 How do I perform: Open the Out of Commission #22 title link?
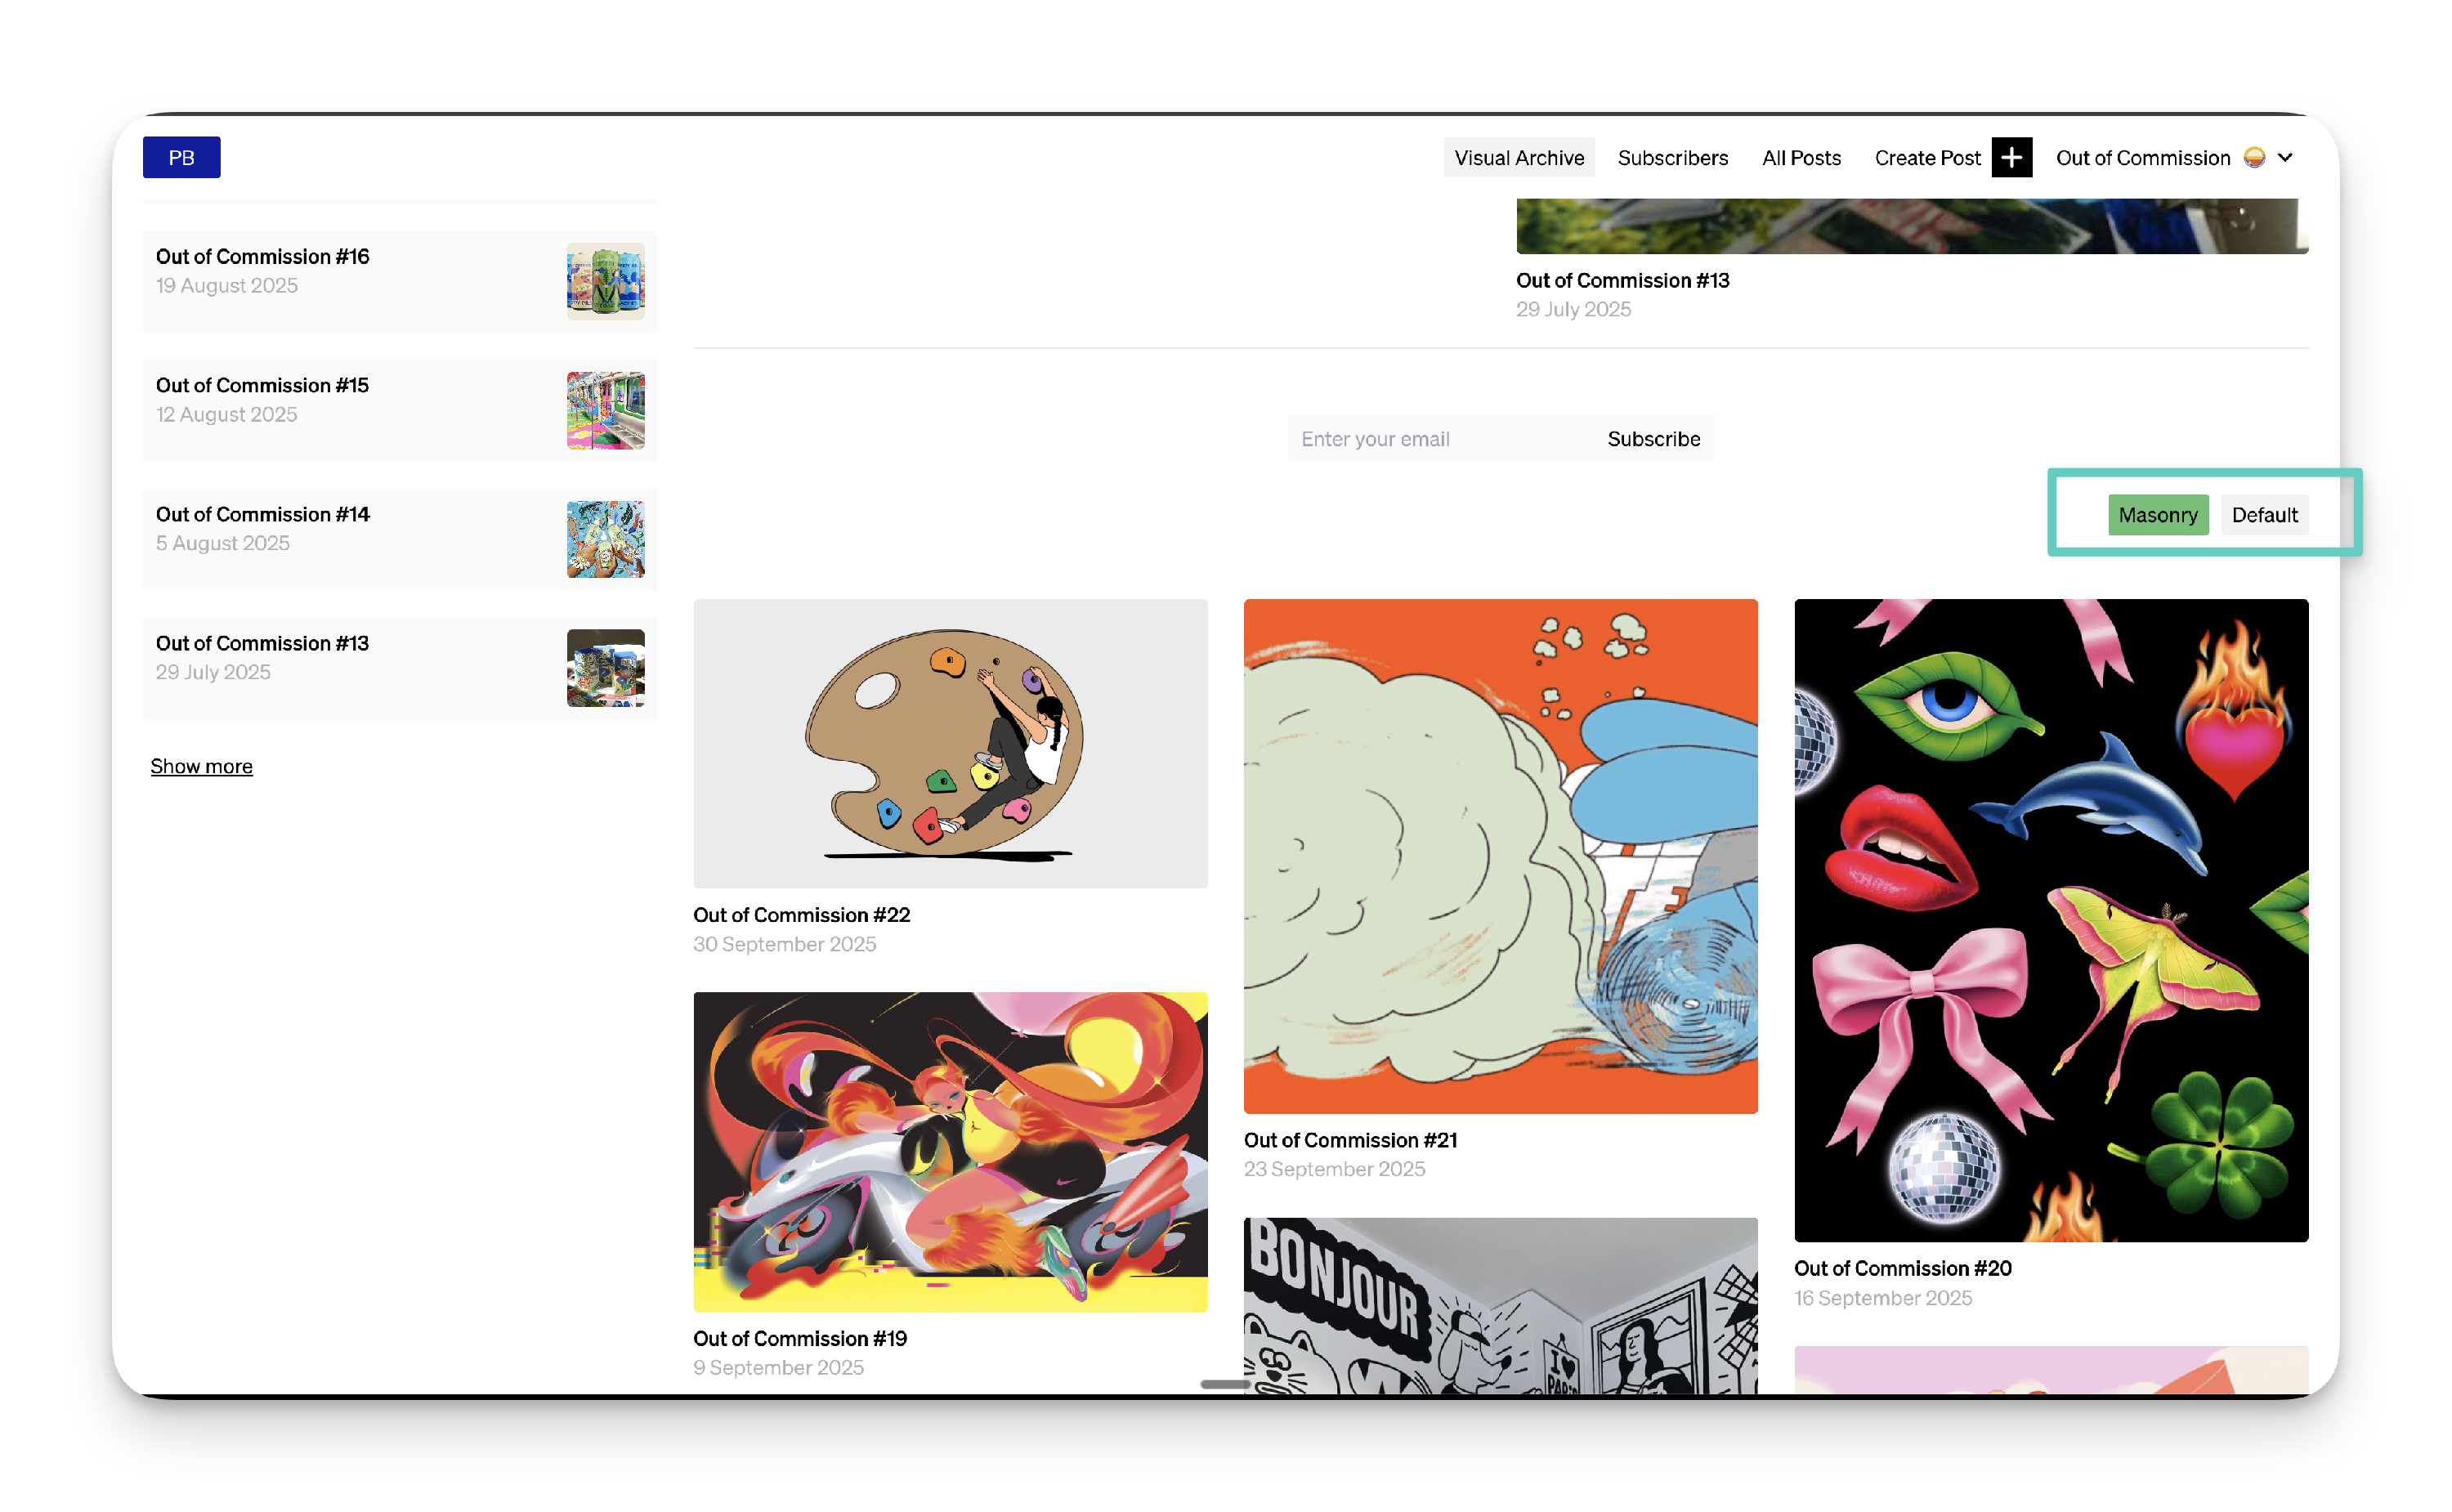[801, 915]
